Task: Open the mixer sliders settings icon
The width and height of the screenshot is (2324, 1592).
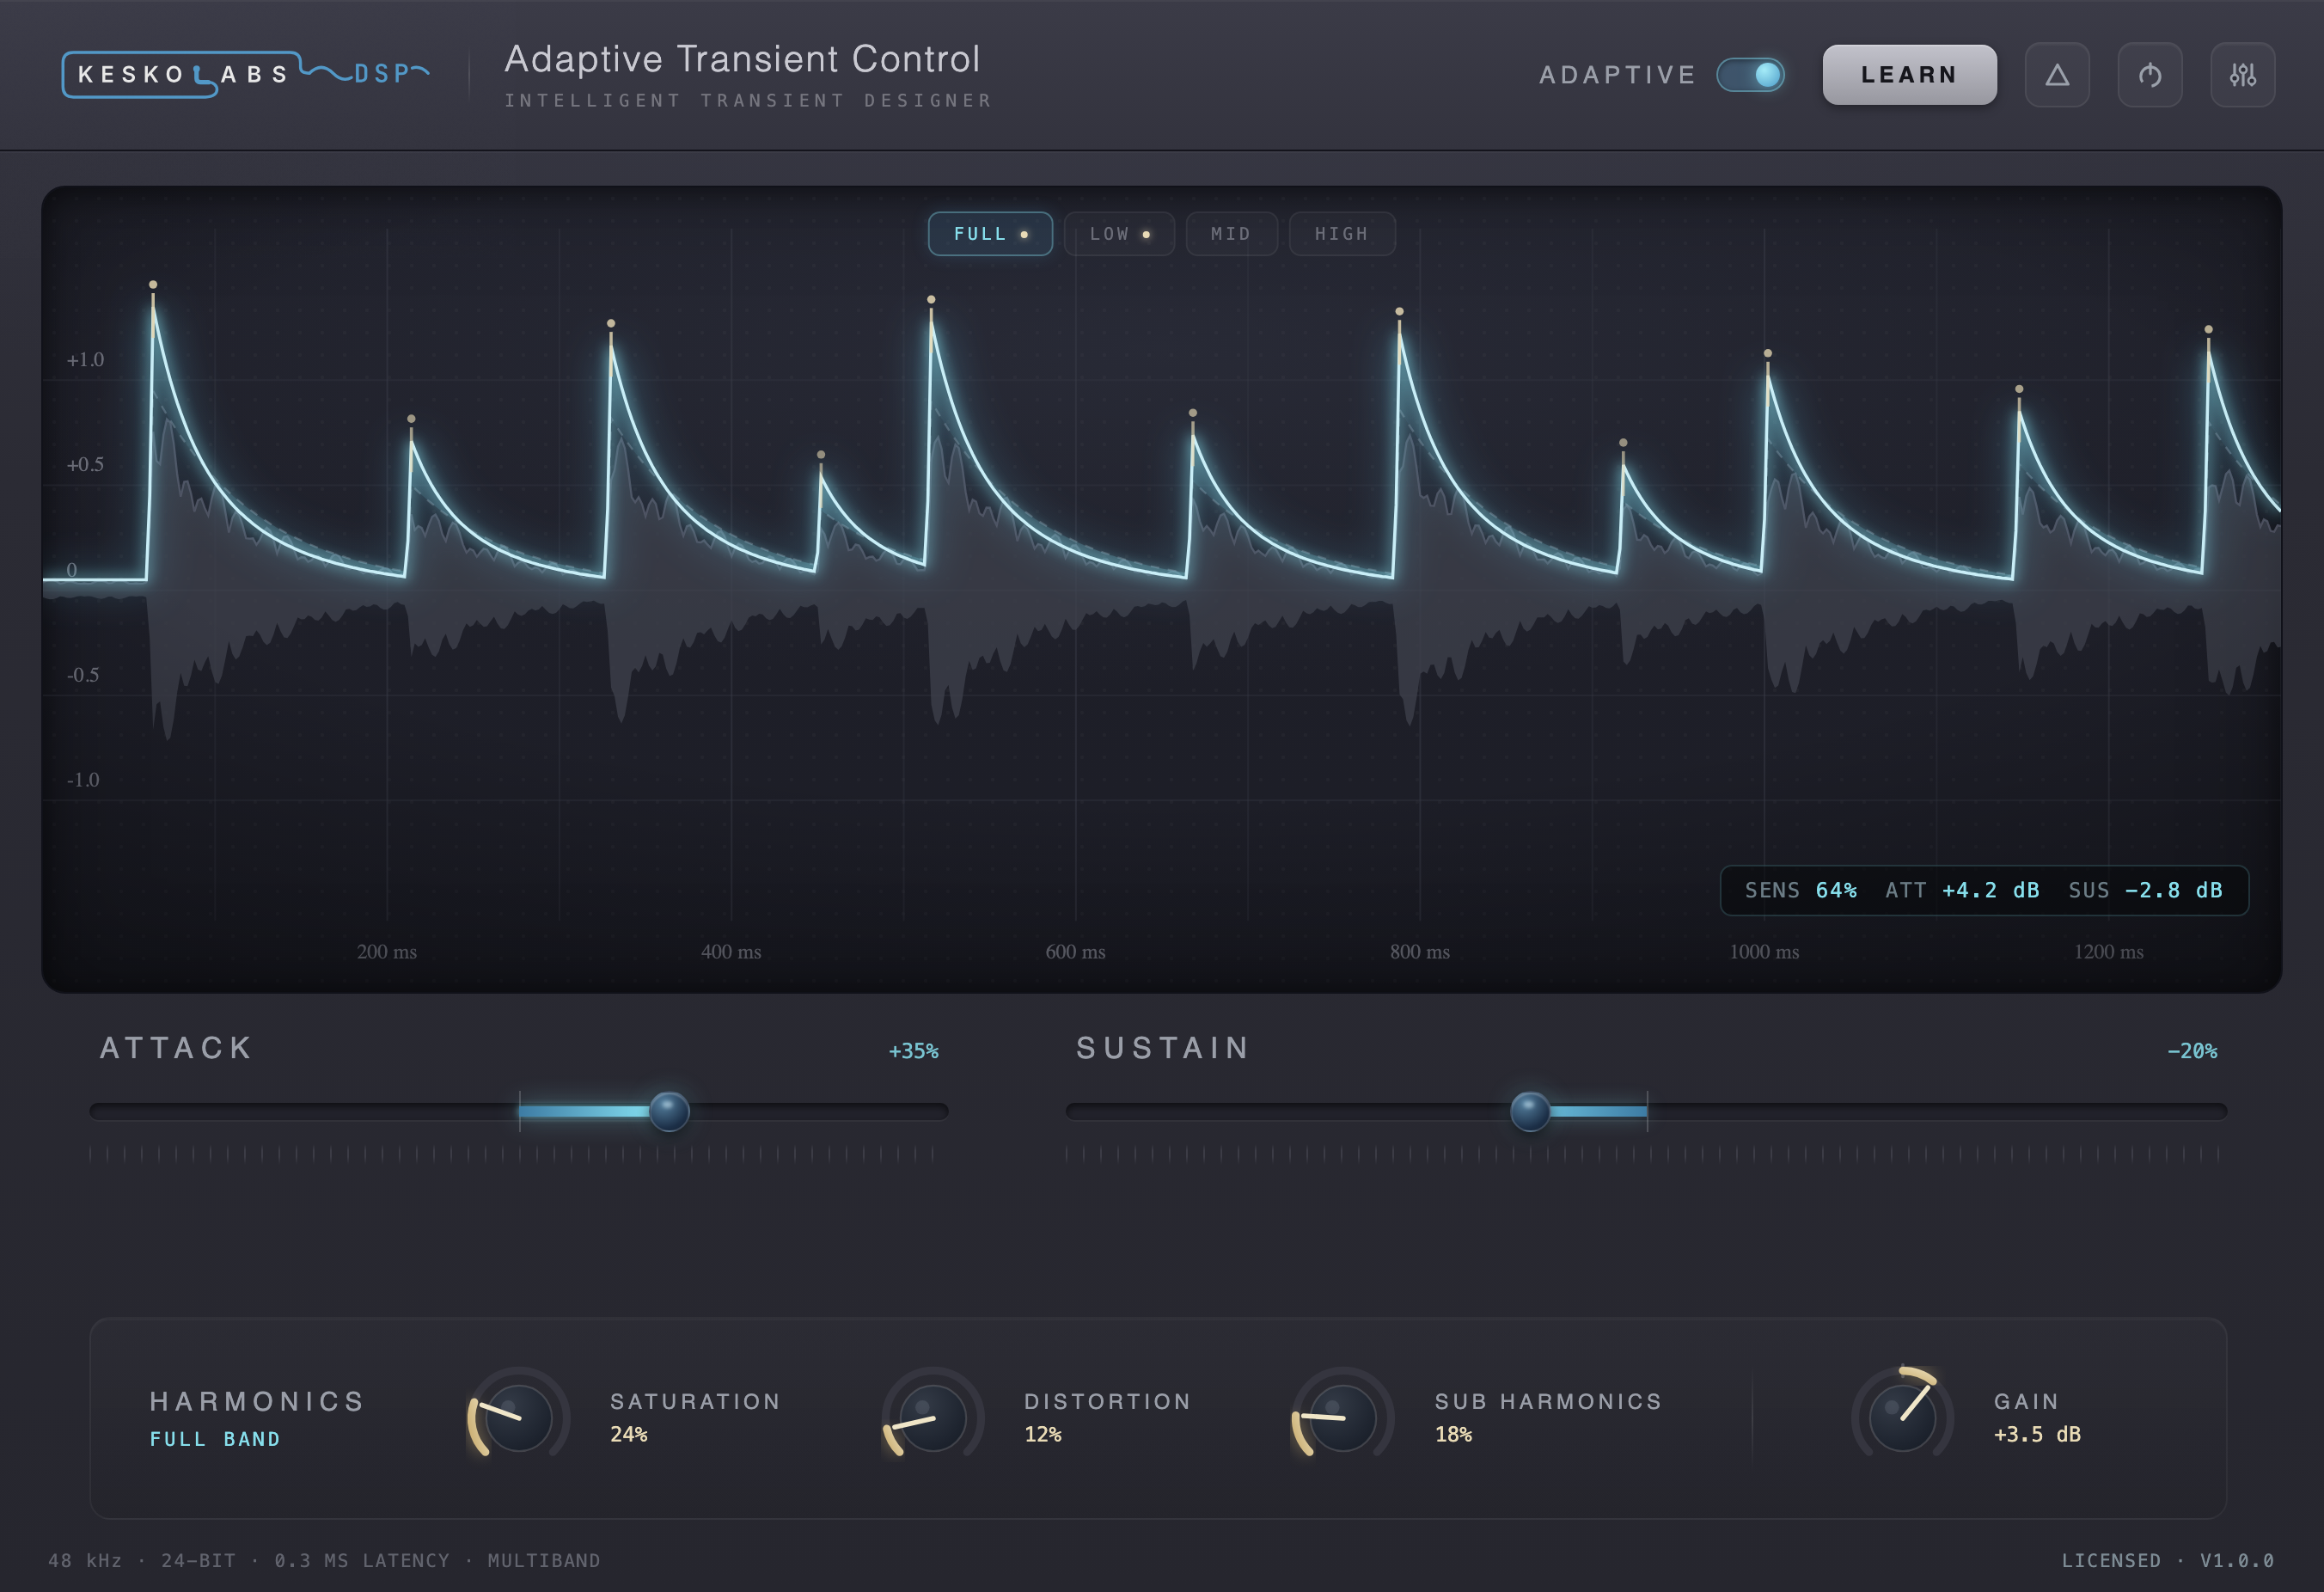Action: click(x=2243, y=75)
